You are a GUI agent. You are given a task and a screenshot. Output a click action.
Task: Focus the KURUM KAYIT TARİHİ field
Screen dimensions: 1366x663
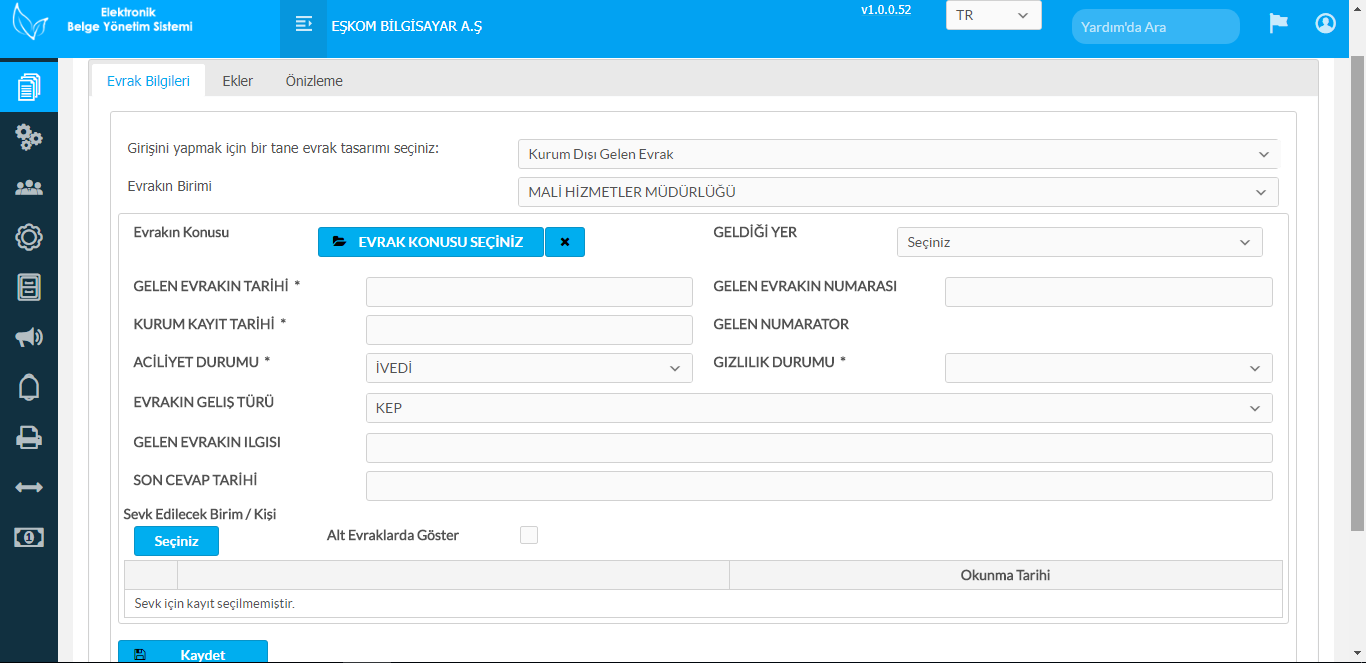(x=529, y=330)
